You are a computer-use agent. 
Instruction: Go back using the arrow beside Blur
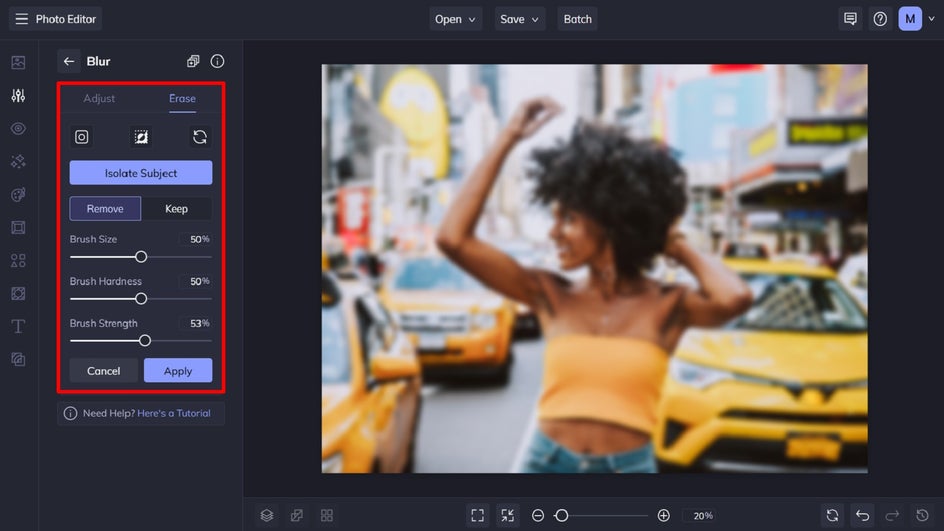pyautogui.click(x=69, y=61)
